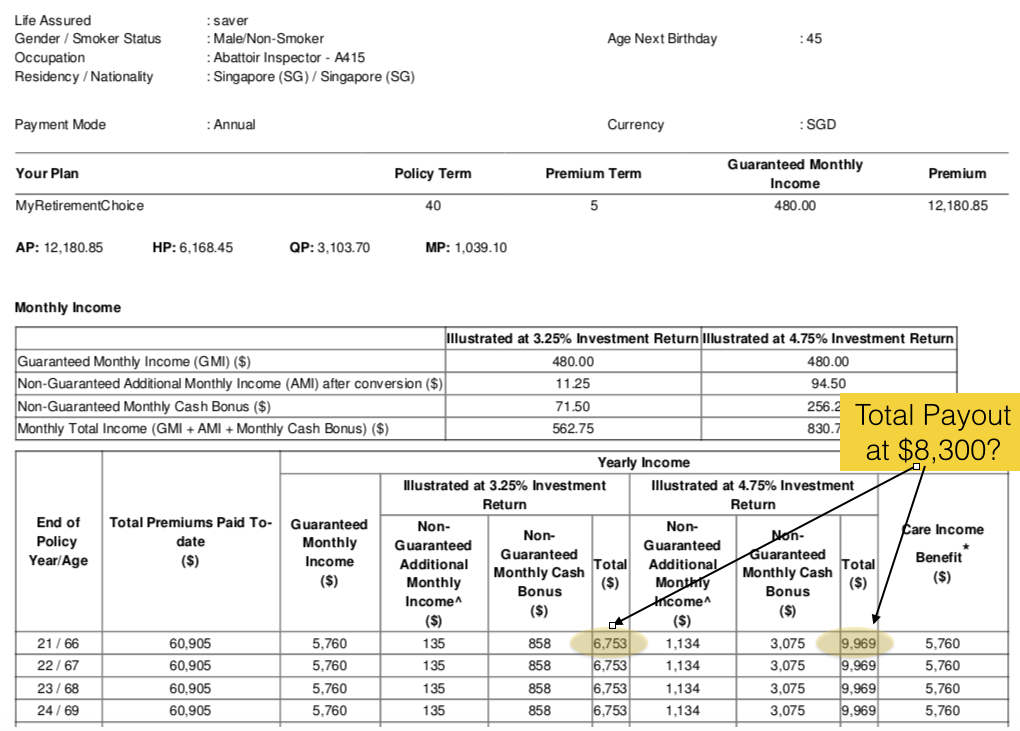Select the MP: 1,039.10 premium value

tap(466, 248)
